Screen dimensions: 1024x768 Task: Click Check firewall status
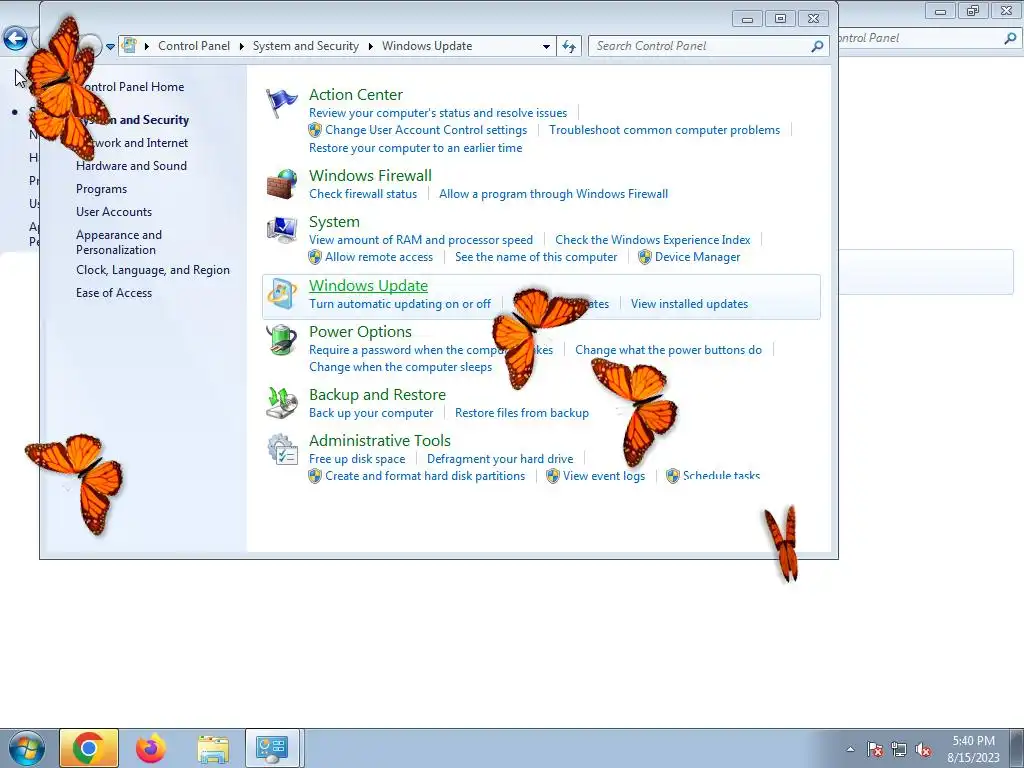363,193
